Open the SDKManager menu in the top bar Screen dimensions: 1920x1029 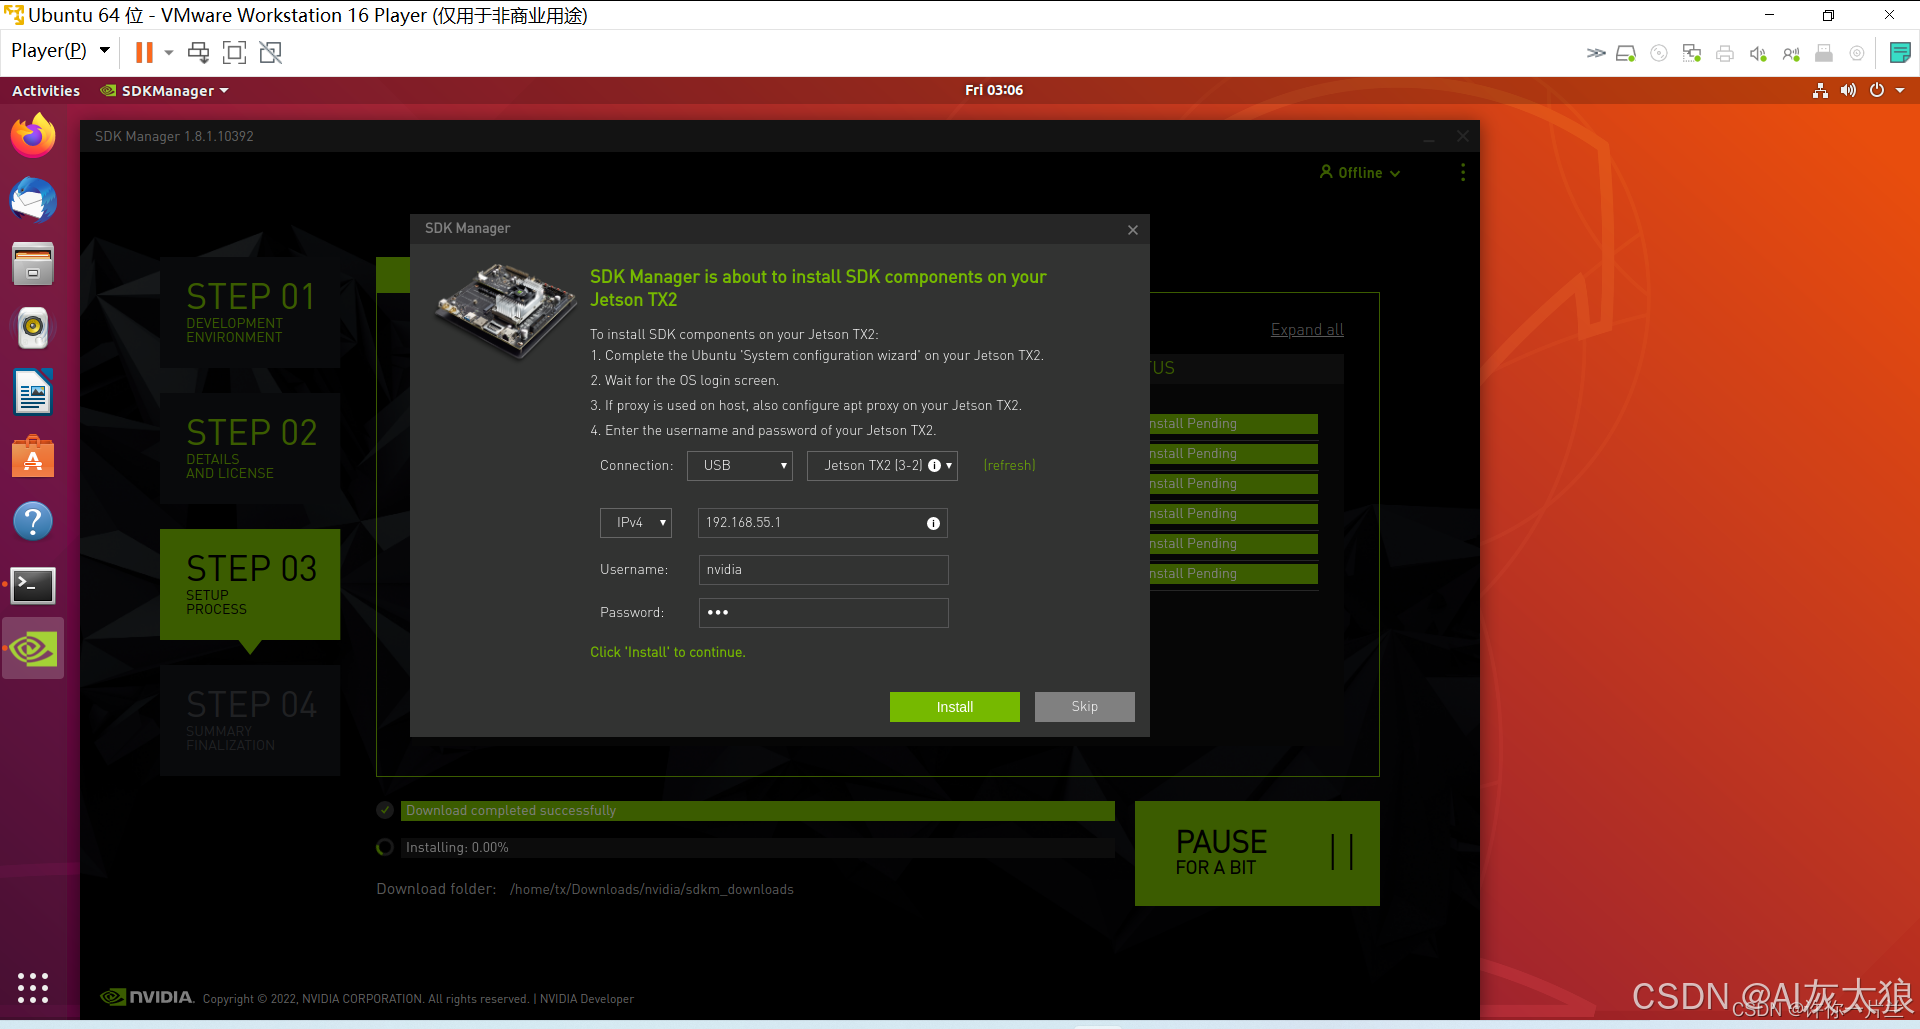click(x=163, y=90)
